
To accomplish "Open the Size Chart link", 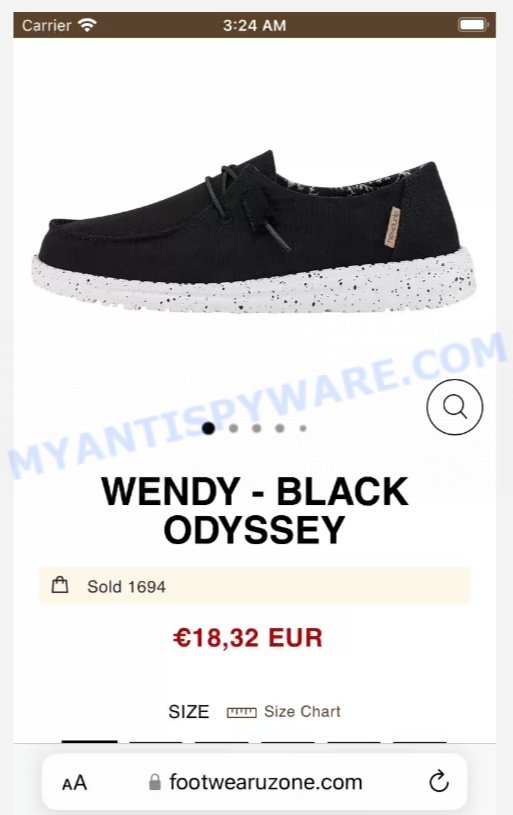I will (x=302, y=711).
